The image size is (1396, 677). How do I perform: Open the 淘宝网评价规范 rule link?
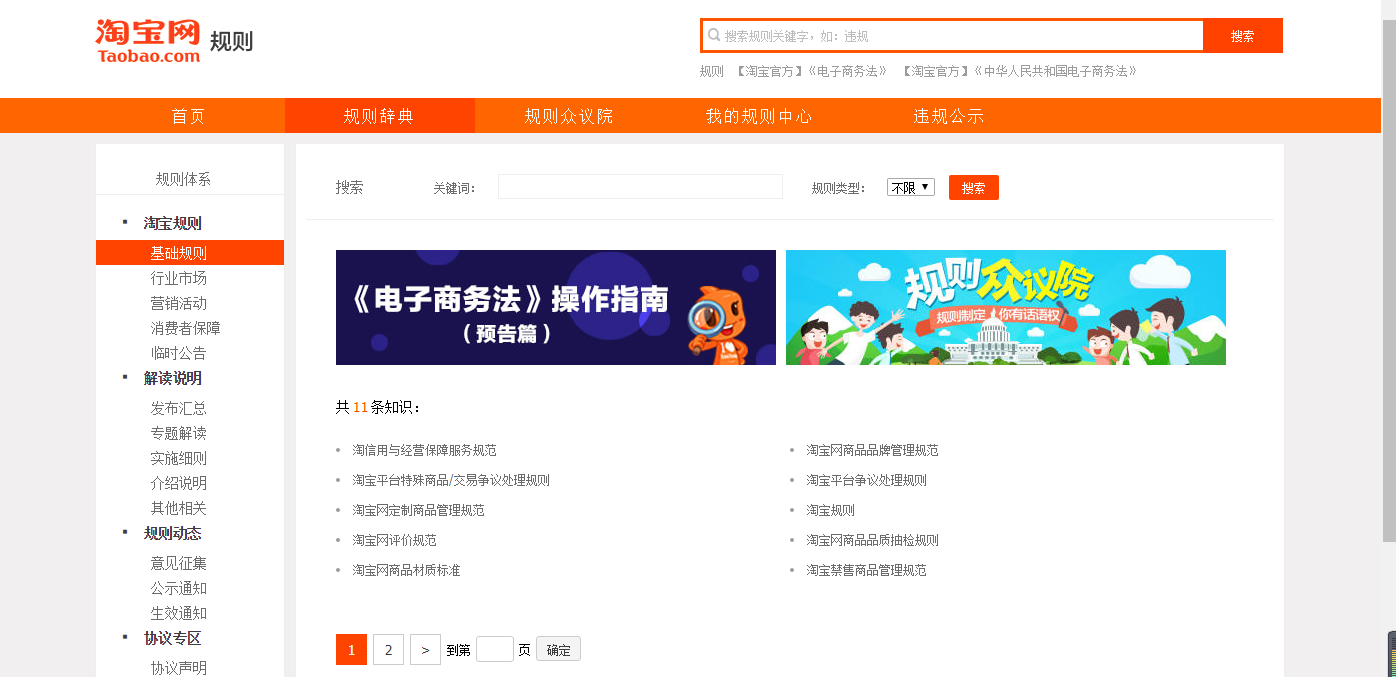click(394, 540)
